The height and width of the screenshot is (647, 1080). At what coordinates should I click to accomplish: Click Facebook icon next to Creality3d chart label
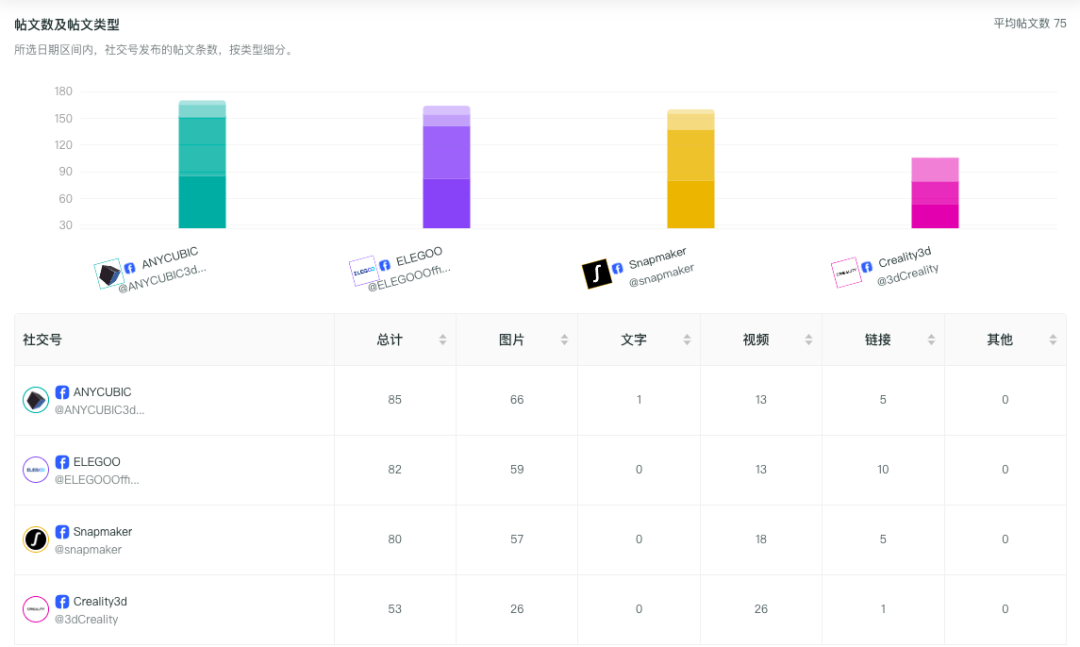(867, 267)
